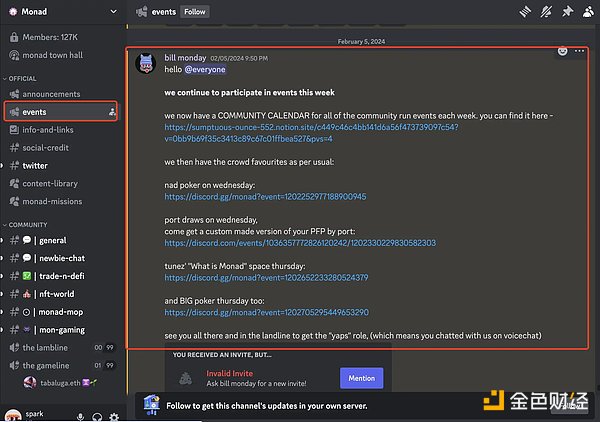Toggle the headphones deafen button

pyautogui.click(x=96, y=415)
